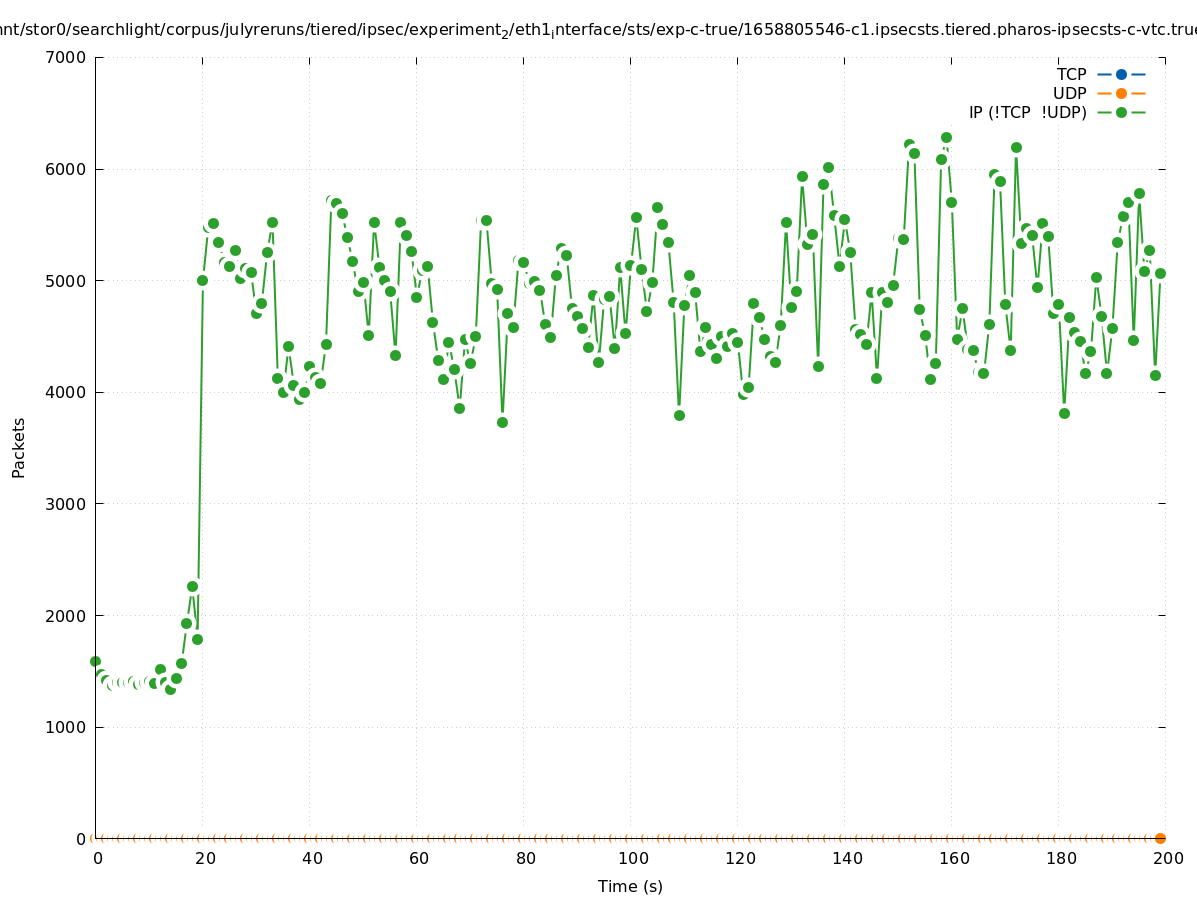
Task: Click the Packets y-axis title
Action: 19,447
